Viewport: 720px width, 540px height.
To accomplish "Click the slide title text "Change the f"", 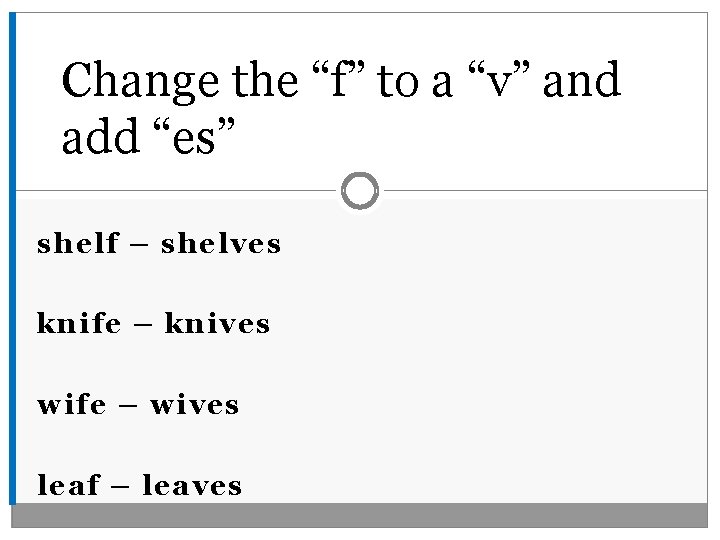I will [x=214, y=81].
